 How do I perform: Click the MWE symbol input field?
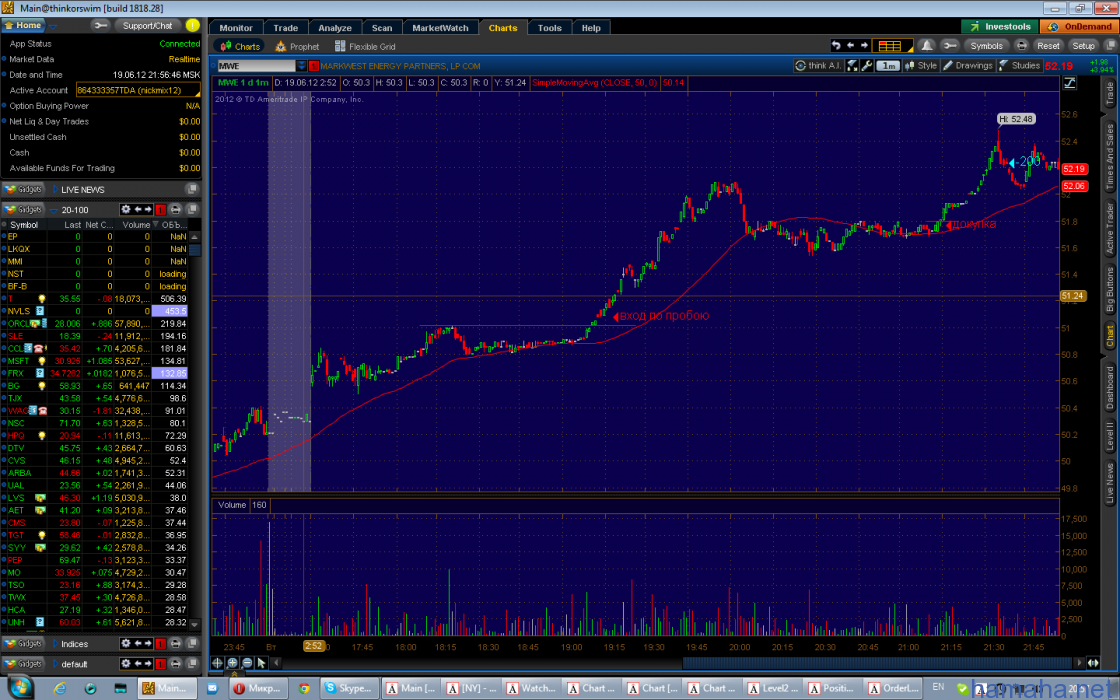[x=256, y=66]
